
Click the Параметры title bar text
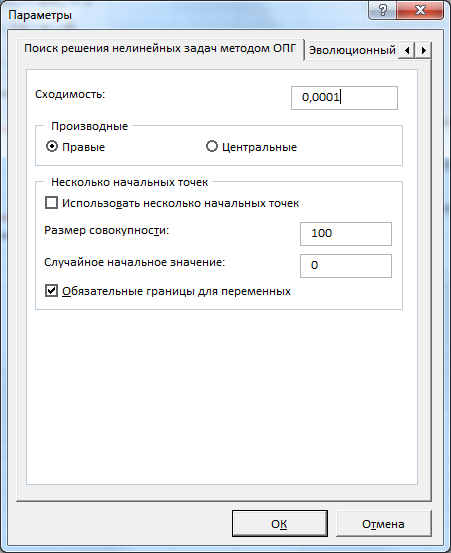pos(40,15)
